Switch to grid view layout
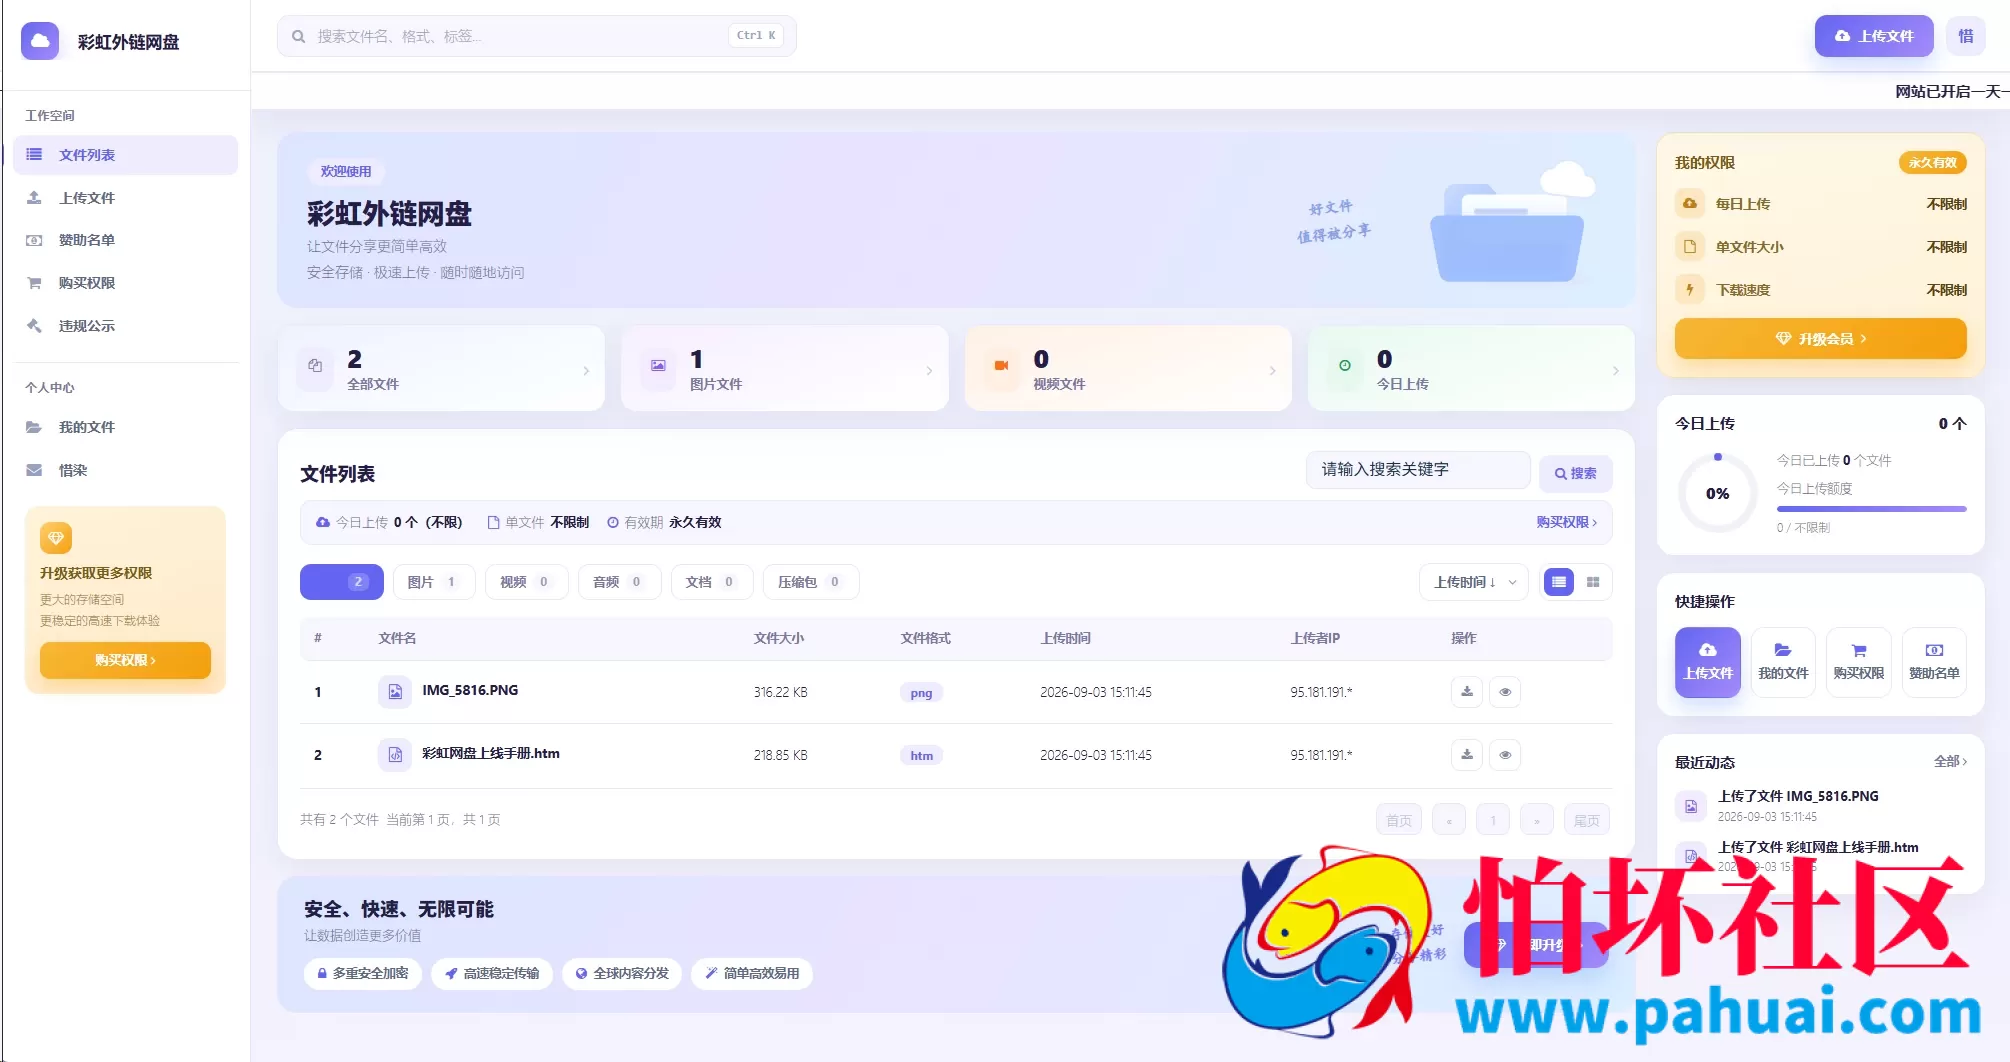This screenshot has width=2010, height=1062. (1593, 582)
